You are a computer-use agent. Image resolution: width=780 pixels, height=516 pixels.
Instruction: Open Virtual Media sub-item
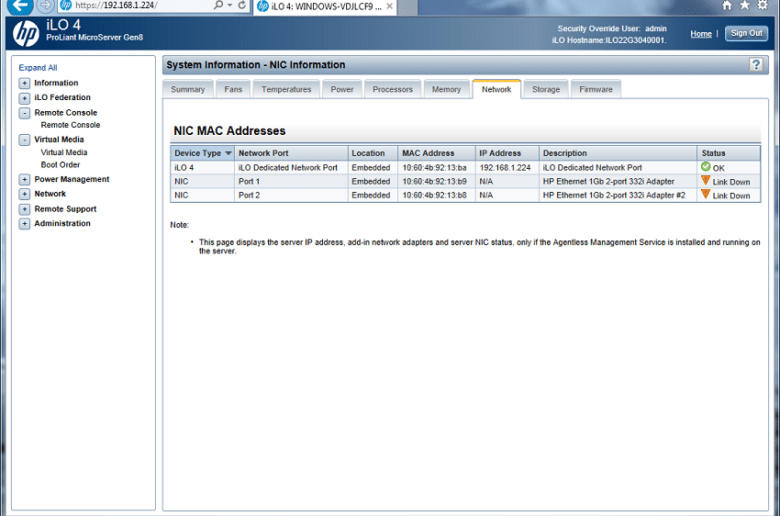click(64, 152)
